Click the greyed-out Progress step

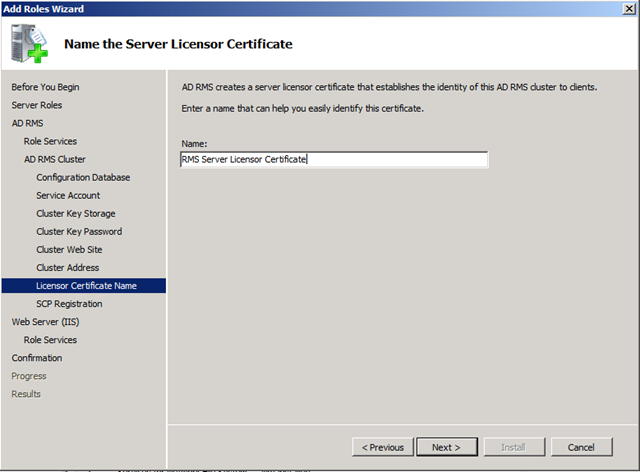(x=29, y=376)
